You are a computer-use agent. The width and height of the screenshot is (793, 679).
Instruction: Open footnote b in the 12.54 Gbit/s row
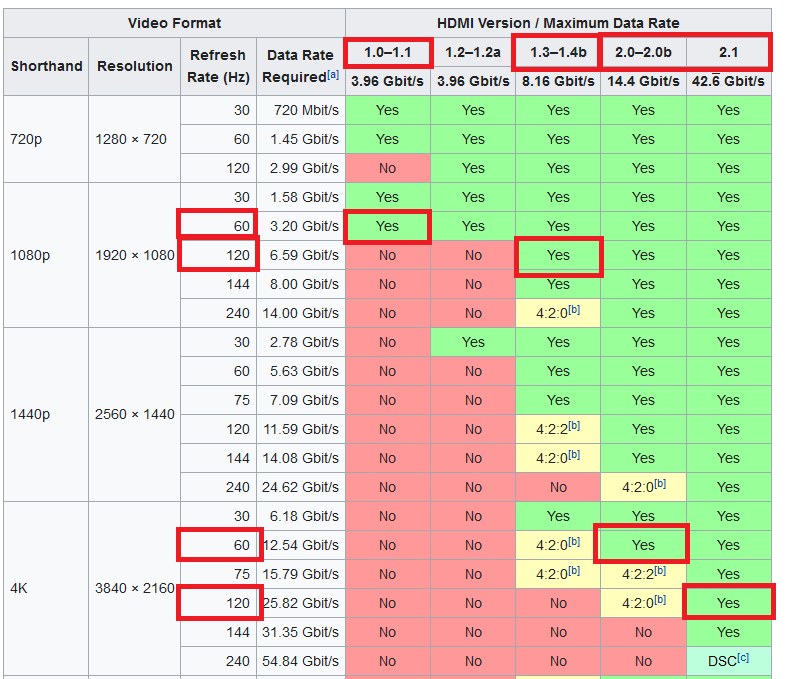click(x=574, y=541)
